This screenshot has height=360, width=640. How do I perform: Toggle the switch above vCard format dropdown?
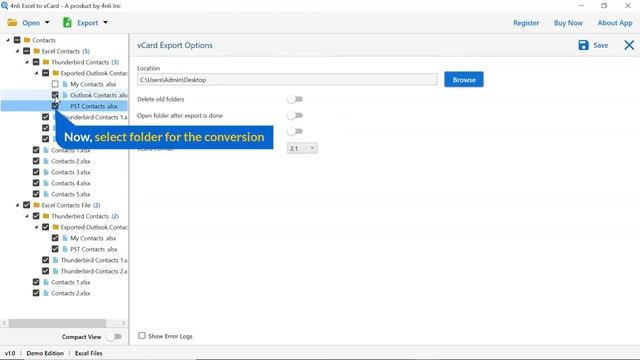point(295,131)
